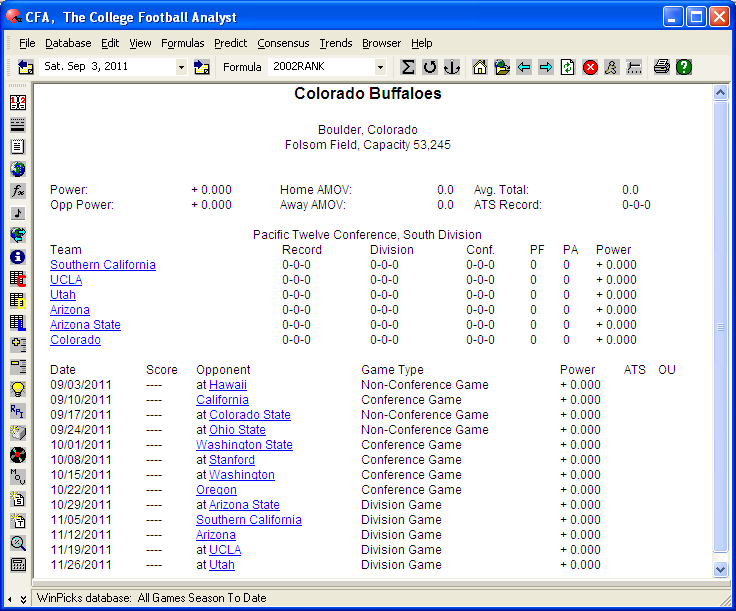736x611 pixels.
Task: Click the vertical scrollbar down arrow
Action: [x=721, y=570]
